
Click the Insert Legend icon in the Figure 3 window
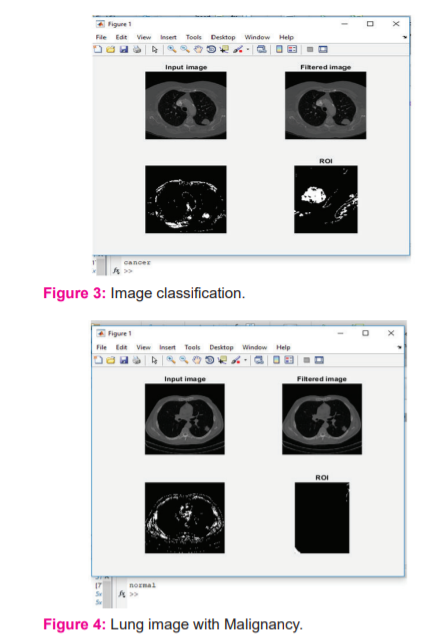(x=292, y=50)
